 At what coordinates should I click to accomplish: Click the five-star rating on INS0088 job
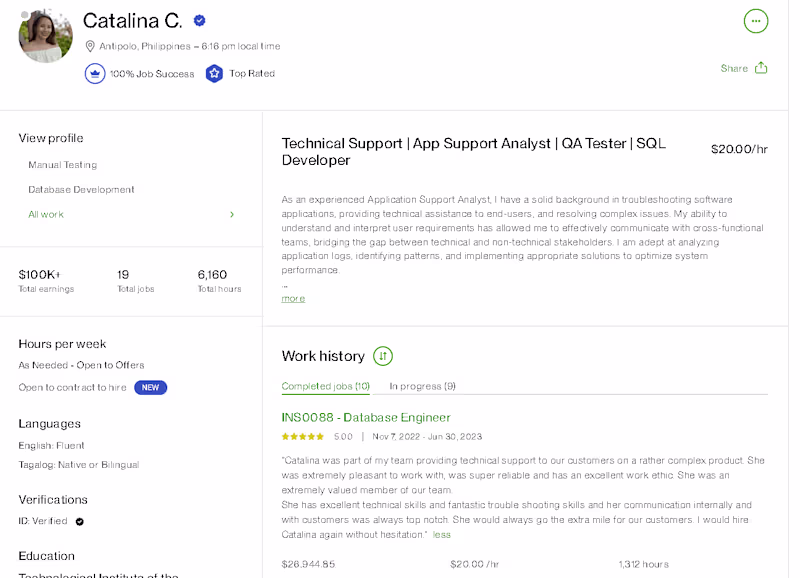[x=303, y=437]
